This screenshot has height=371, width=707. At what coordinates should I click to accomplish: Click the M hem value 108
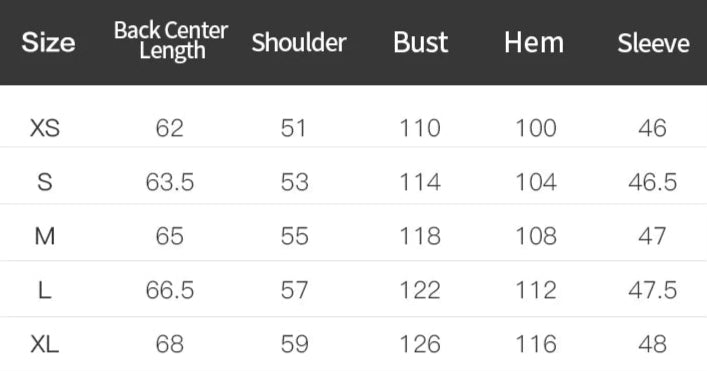tap(536, 236)
